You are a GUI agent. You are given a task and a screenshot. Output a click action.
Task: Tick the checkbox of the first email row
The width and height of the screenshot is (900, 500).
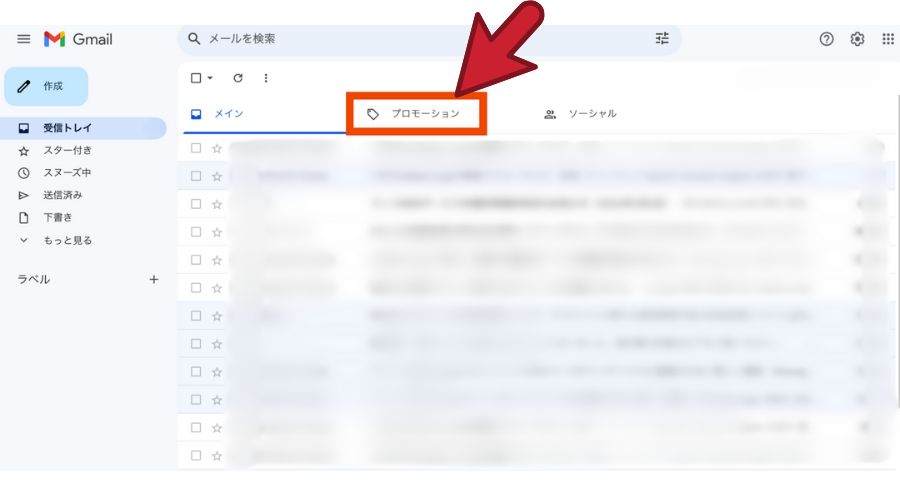coord(196,148)
